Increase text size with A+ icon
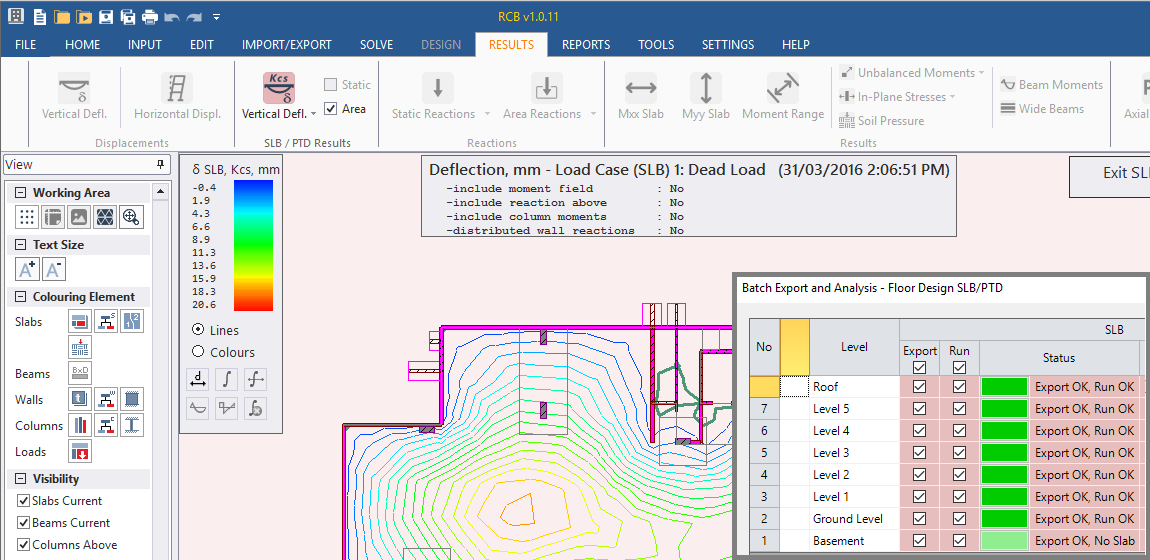 coord(27,269)
